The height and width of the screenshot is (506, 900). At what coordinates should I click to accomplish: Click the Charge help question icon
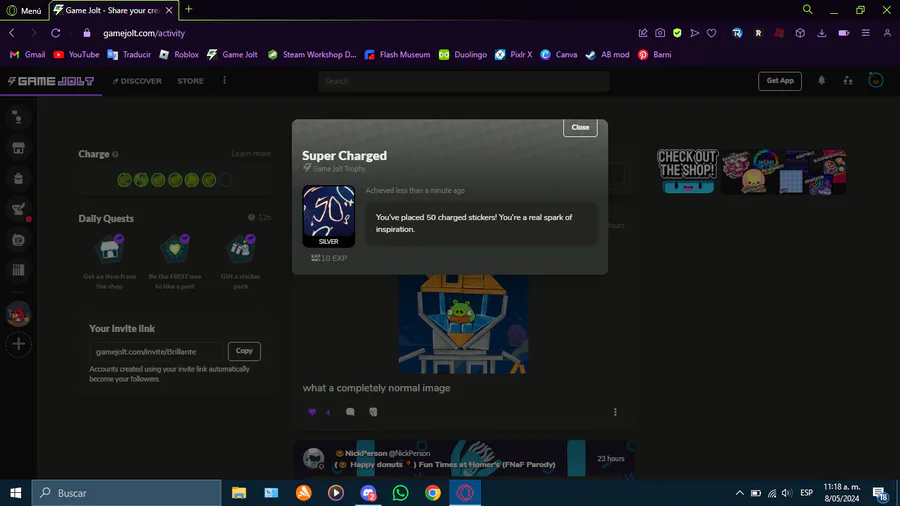[115, 154]
